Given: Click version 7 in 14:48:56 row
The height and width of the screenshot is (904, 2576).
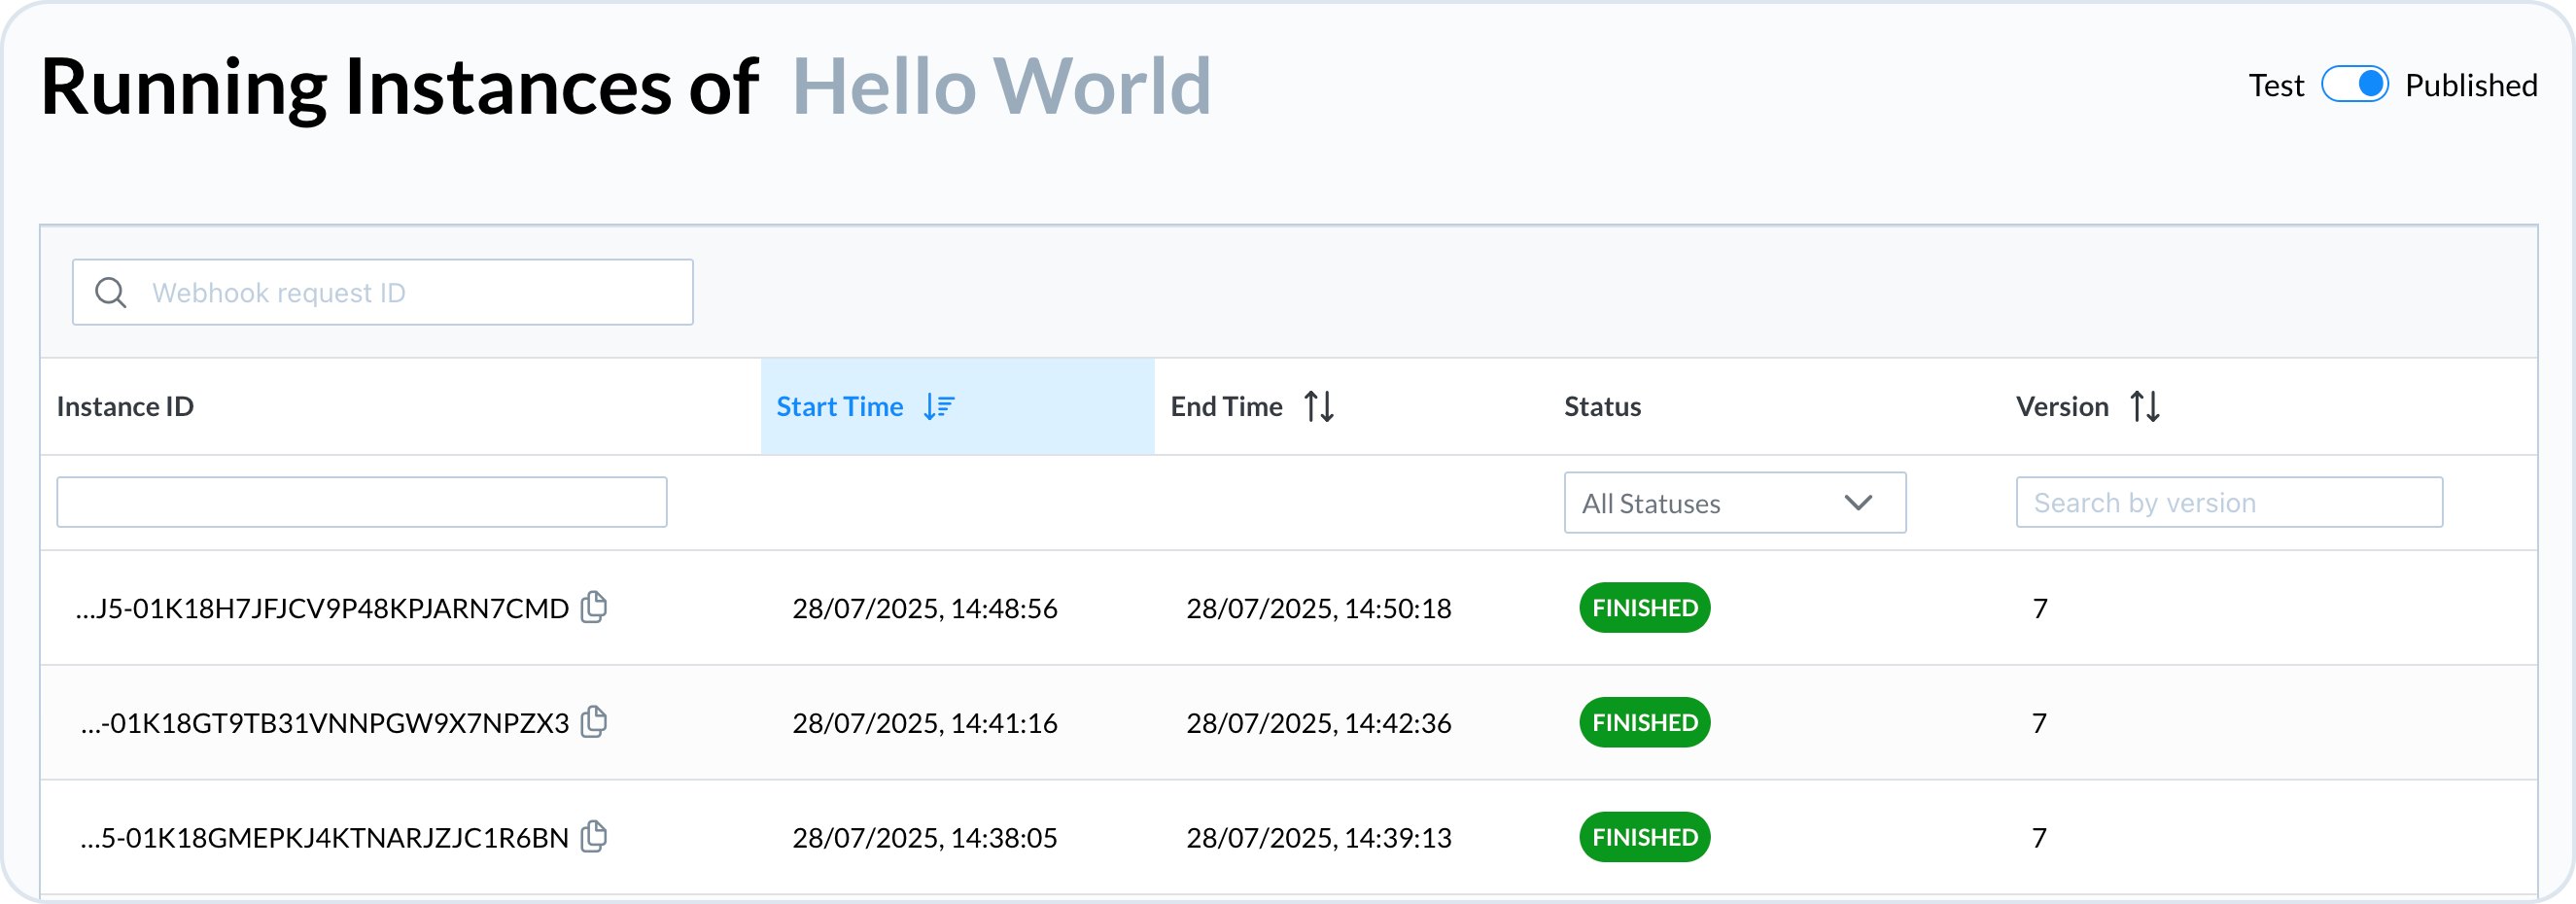Looking at the screenshot, I should pyautogui.click(x=2040, y=609).
